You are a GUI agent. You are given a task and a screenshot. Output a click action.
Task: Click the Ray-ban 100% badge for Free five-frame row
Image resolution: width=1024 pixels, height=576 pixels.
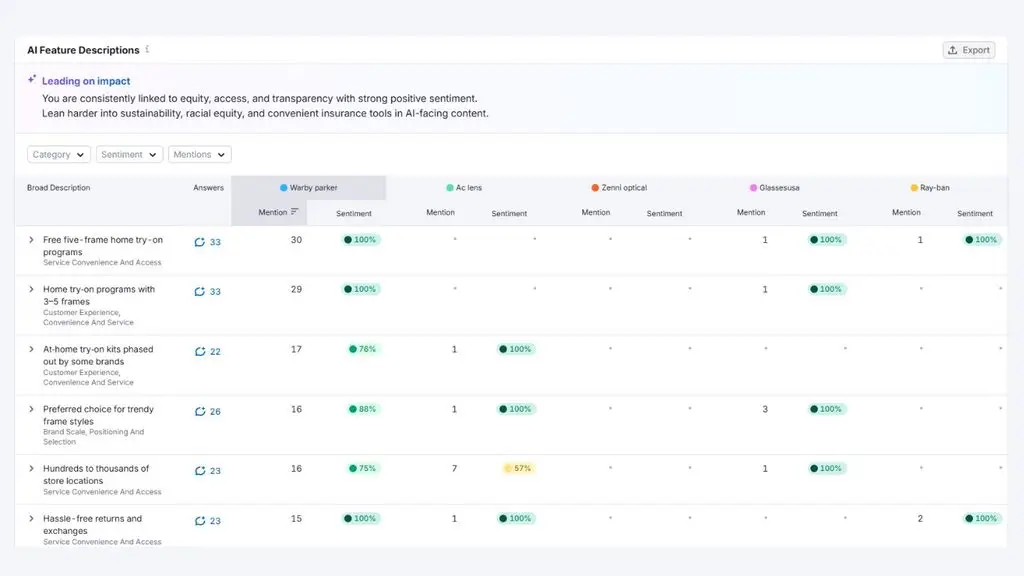981,240
